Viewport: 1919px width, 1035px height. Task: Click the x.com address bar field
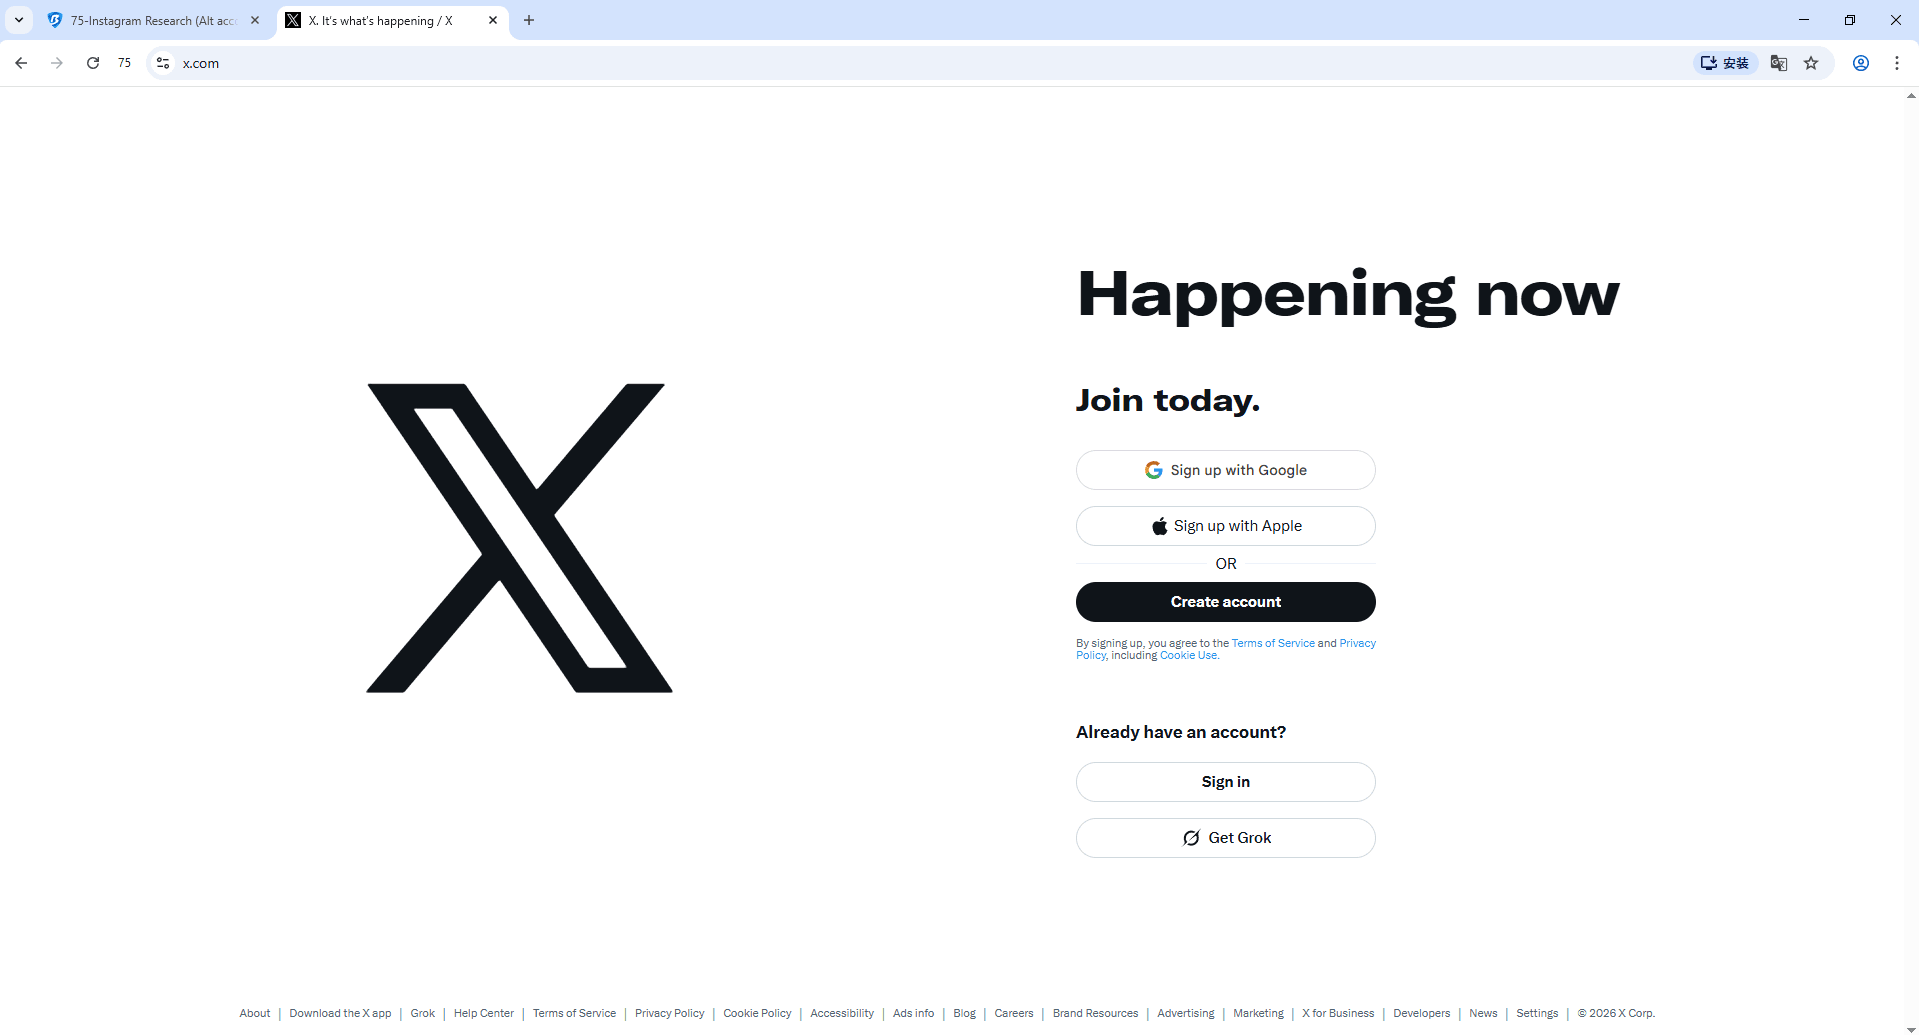click(x=920, y=63)
